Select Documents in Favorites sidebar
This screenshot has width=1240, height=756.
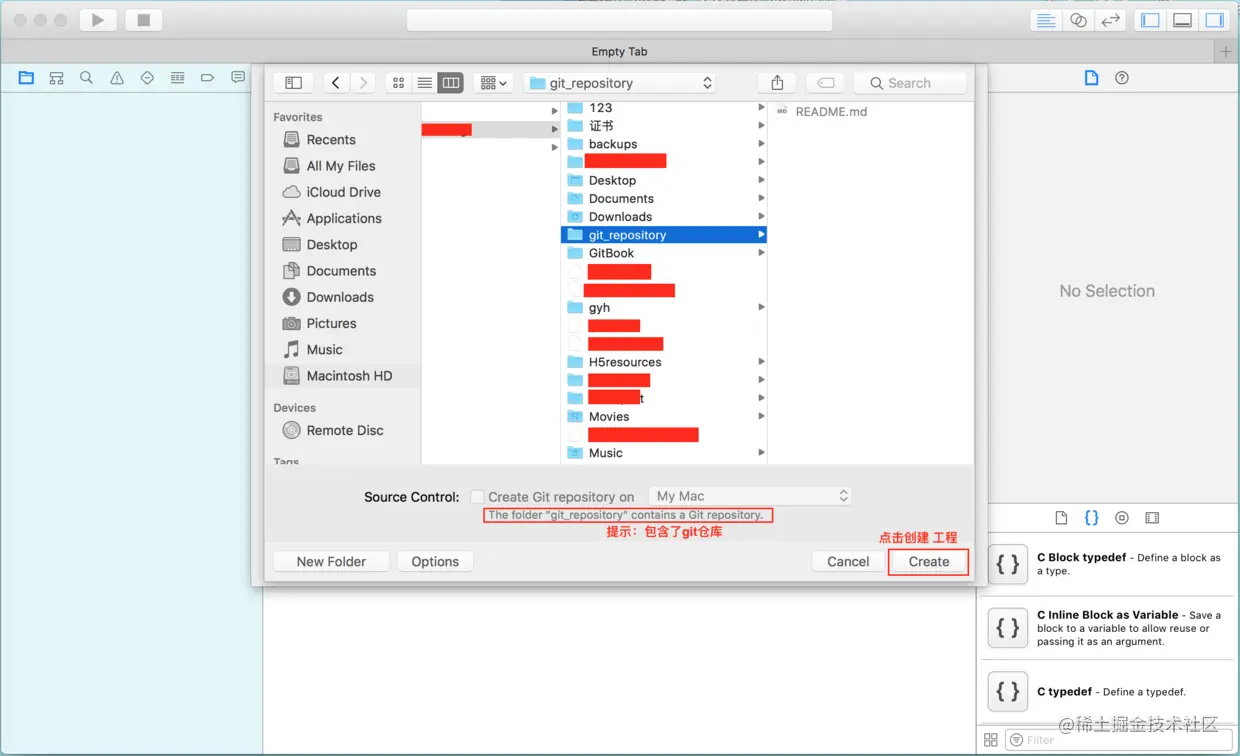click(x=341, y=271)
